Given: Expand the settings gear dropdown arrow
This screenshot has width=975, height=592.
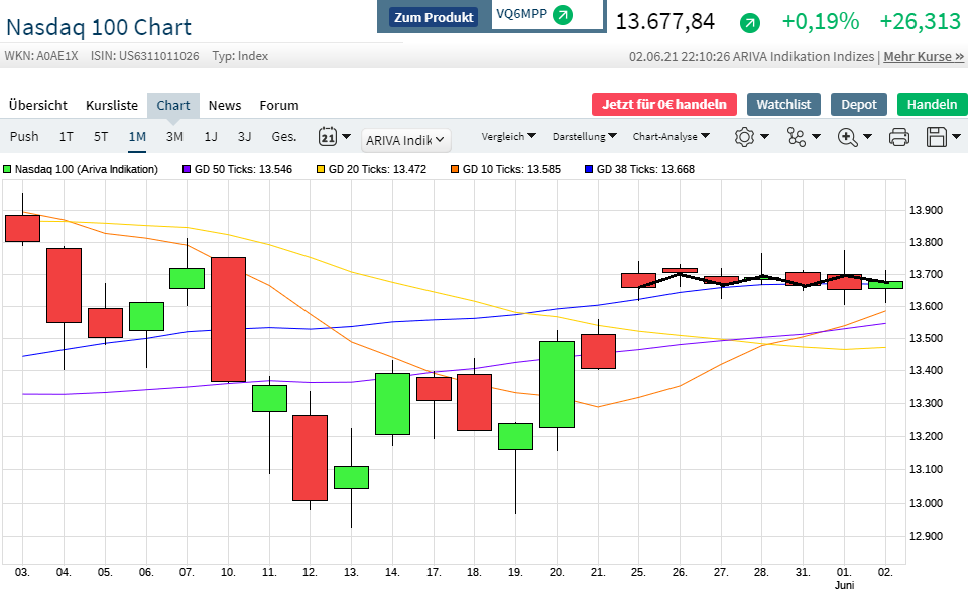Looking at the screenshot, I should pos(764,136).
